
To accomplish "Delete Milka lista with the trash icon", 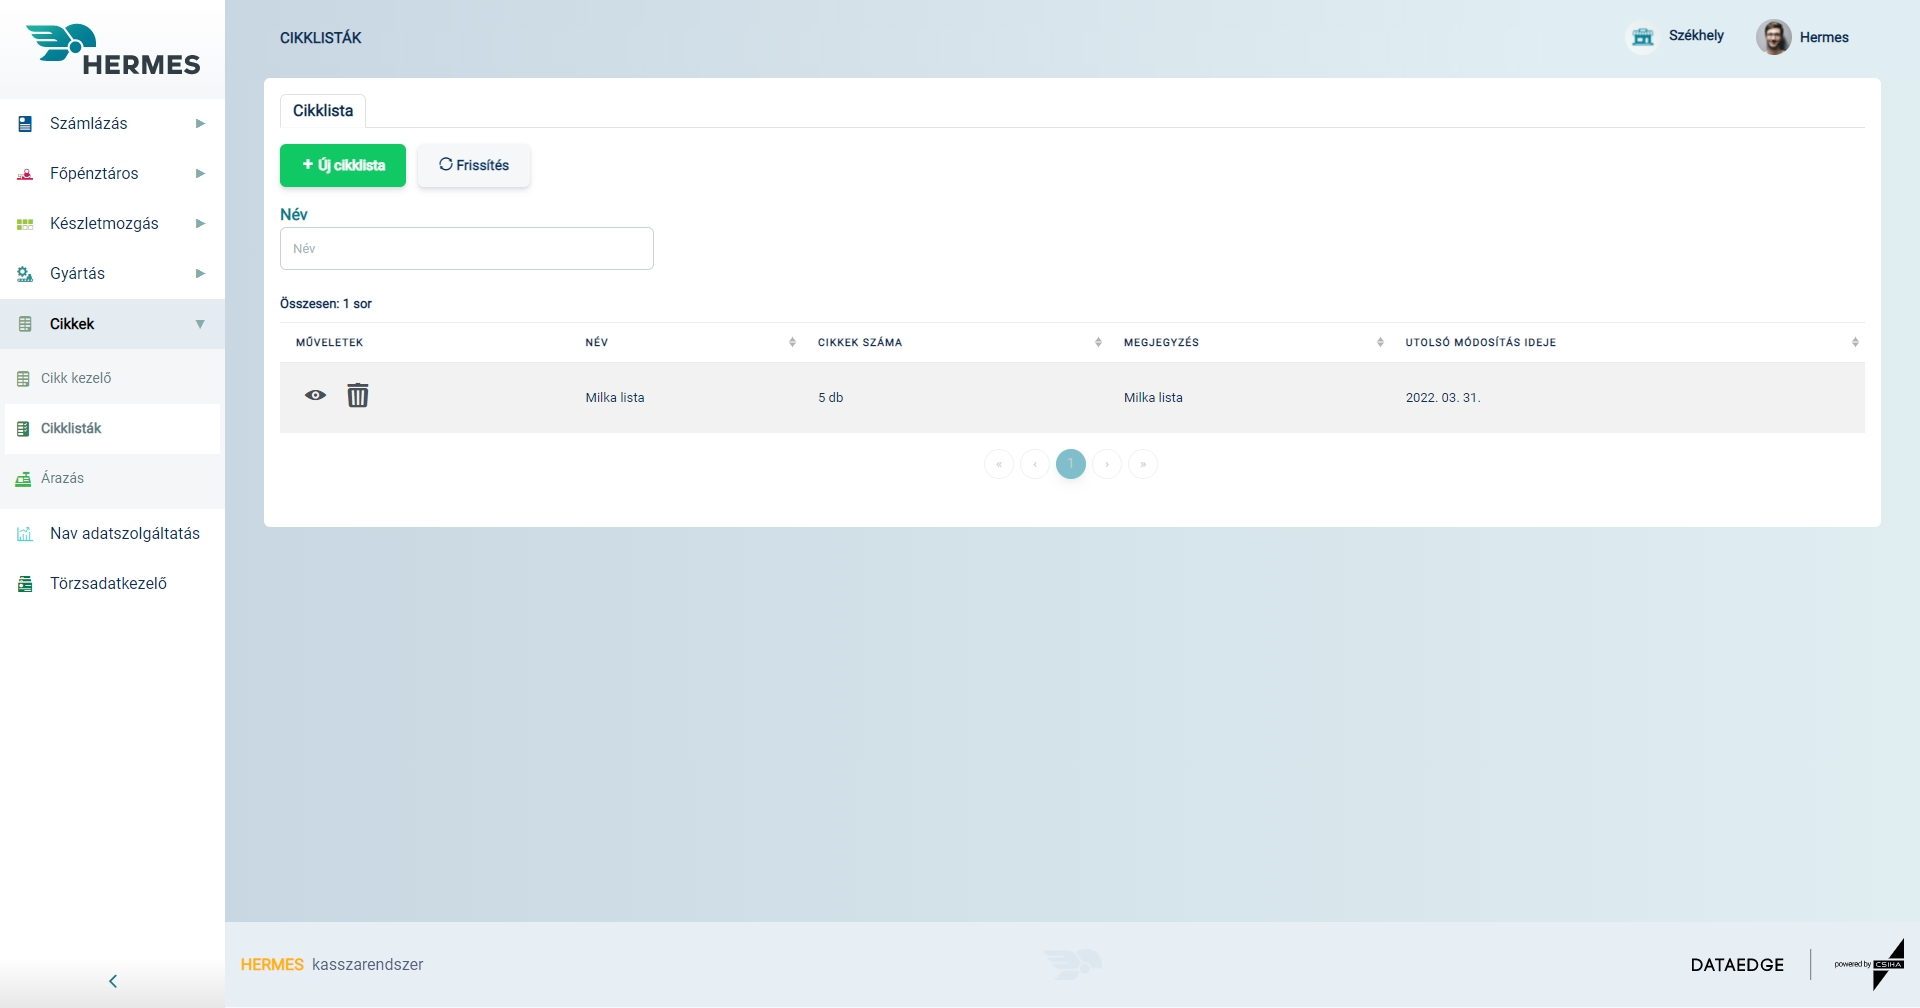I will click(358, 396).
